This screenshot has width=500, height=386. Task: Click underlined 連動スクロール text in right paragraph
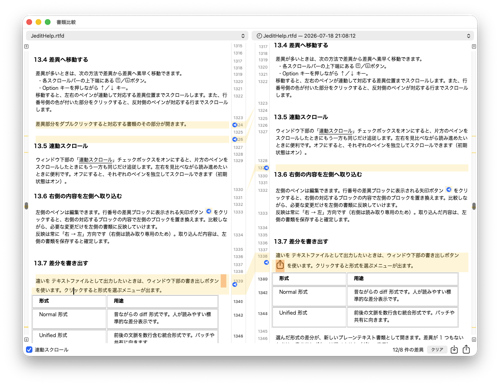pyautogui.click(x=335, y=131)
